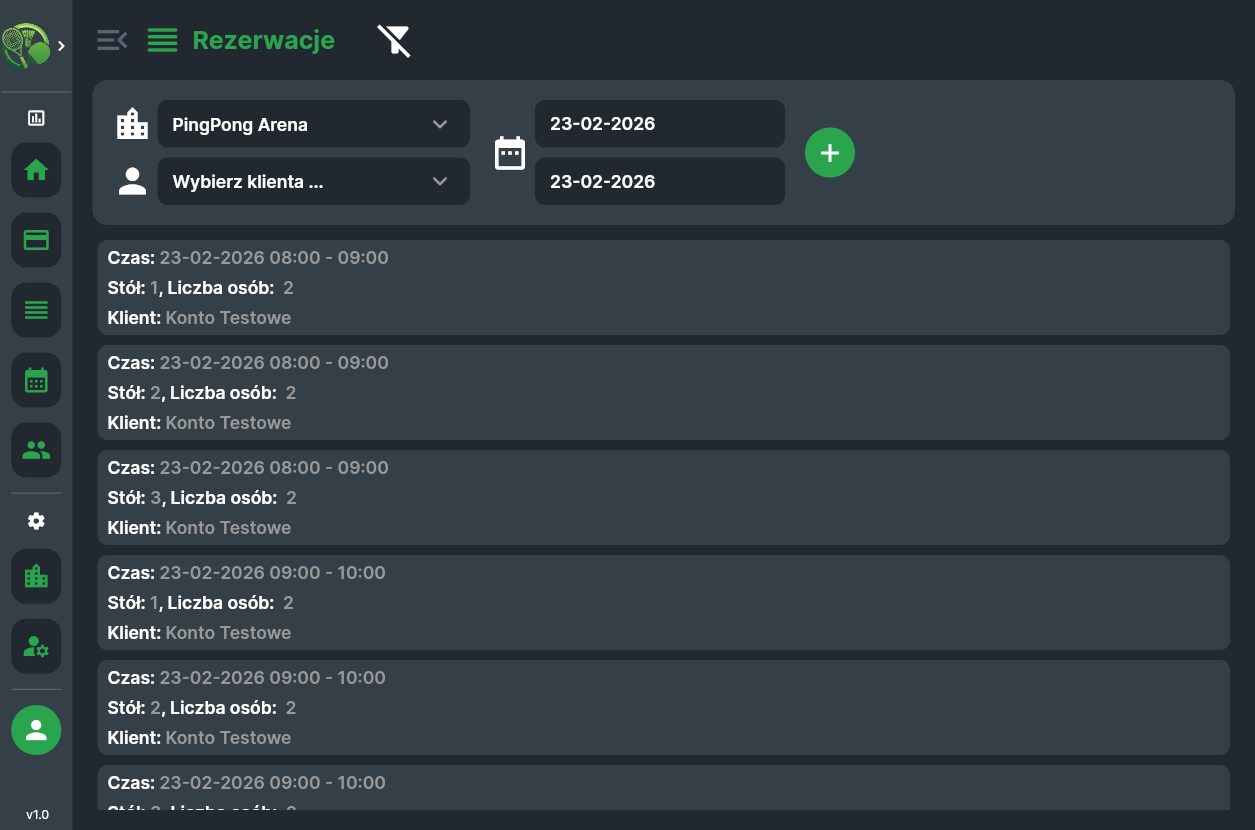The image size is (1255, 830).
Task: Open the calendar icon in sidebar
Action: click(36, 380)
